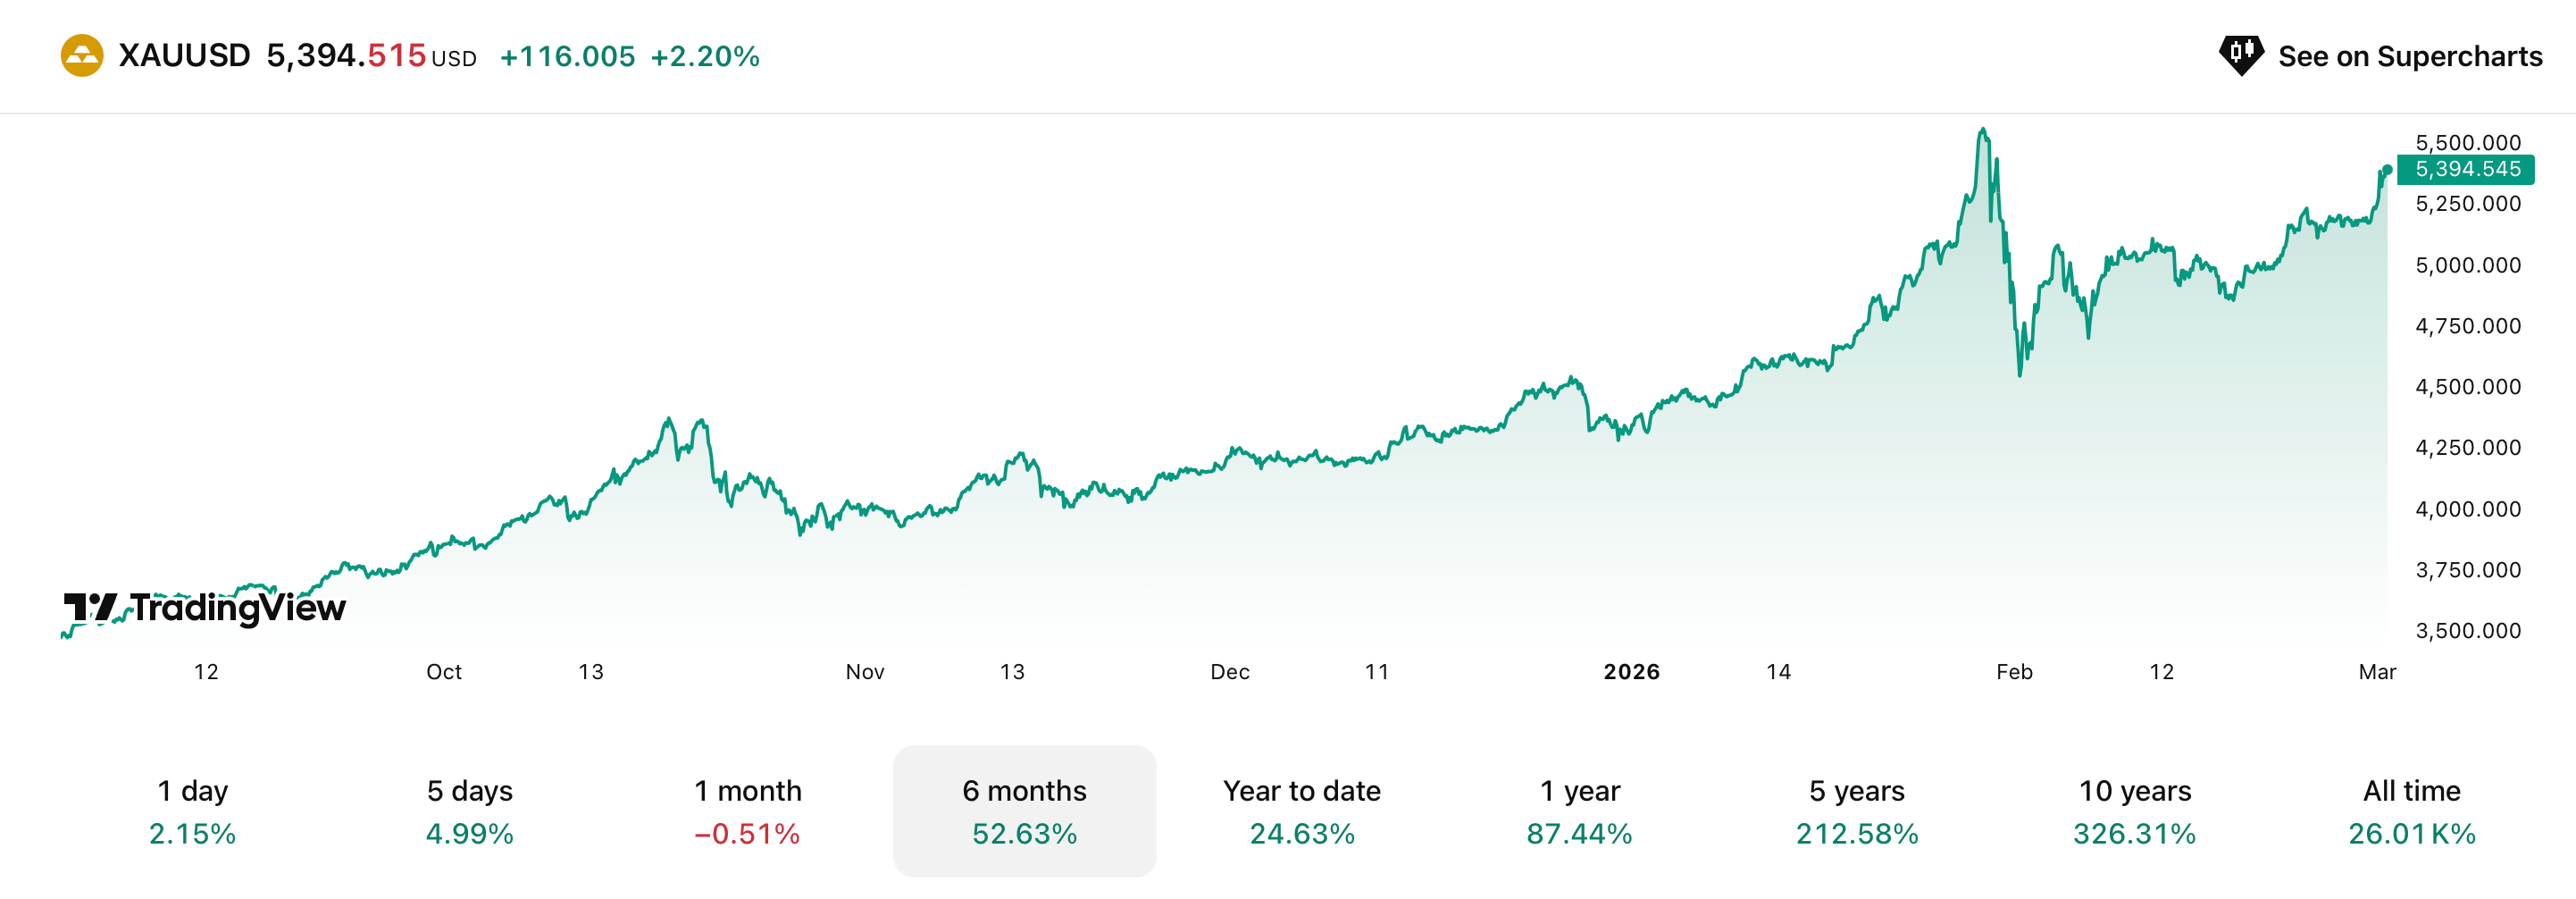Open the See on Supercharts link
This screenshot has width=2576, height=899.
[2409, 56]
